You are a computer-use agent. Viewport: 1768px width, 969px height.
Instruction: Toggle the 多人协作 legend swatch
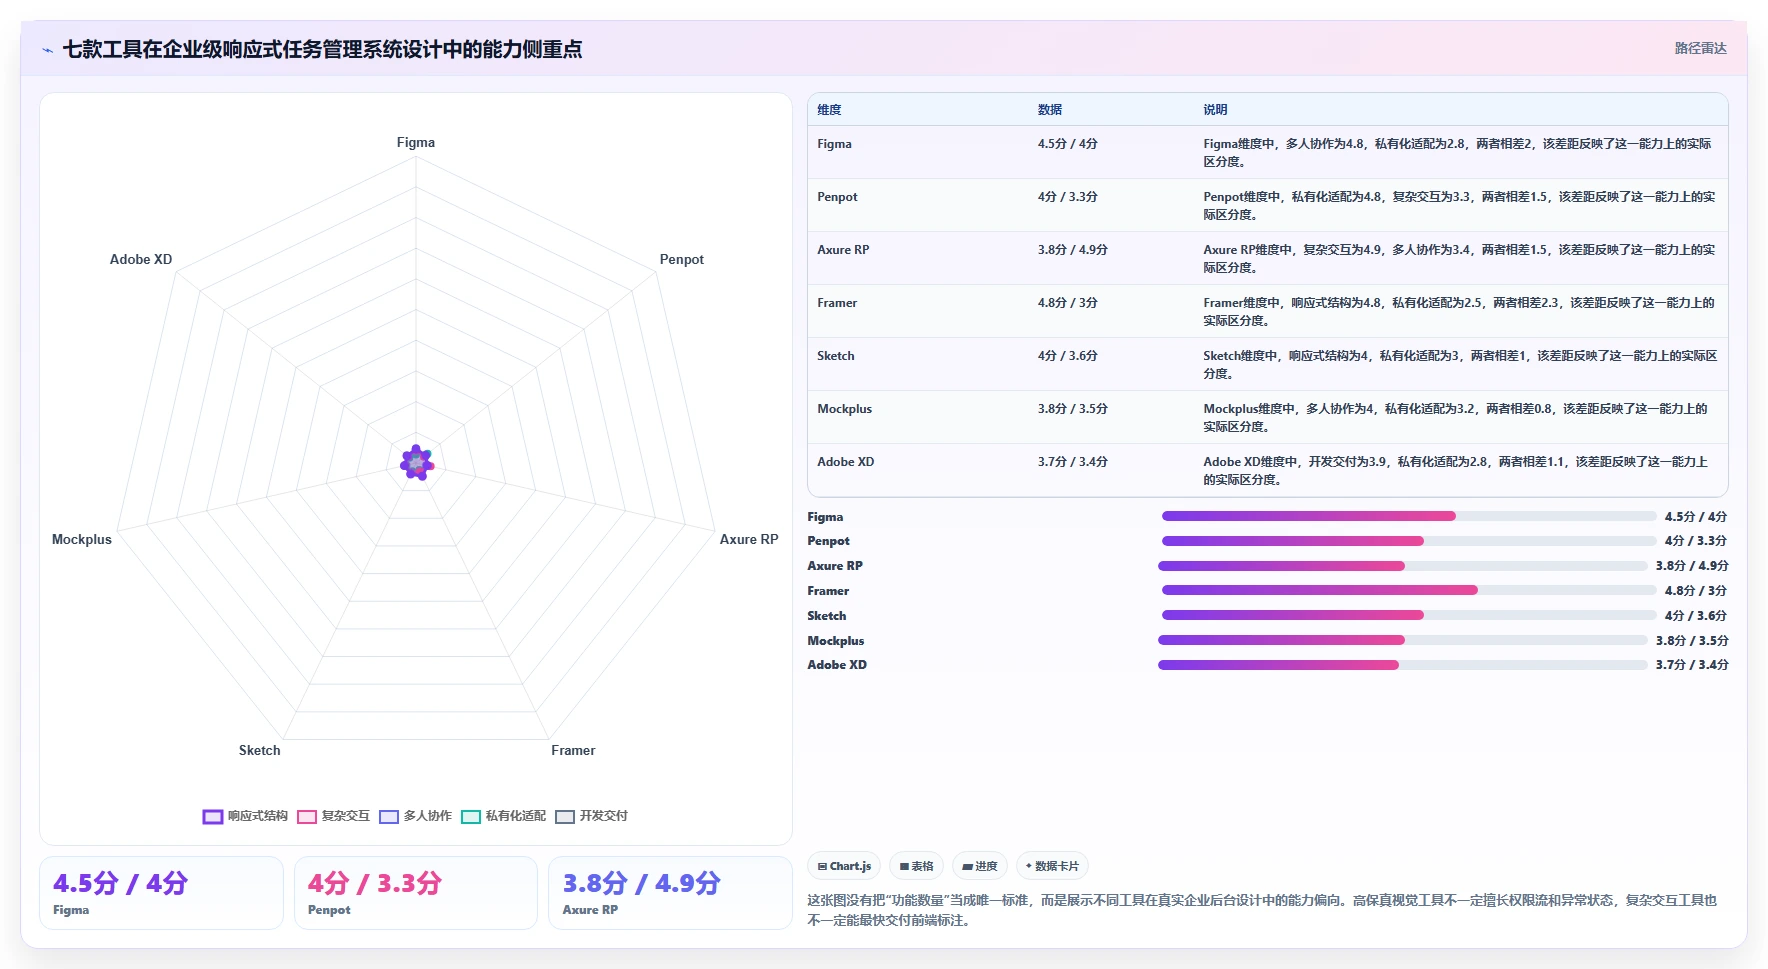389,816
